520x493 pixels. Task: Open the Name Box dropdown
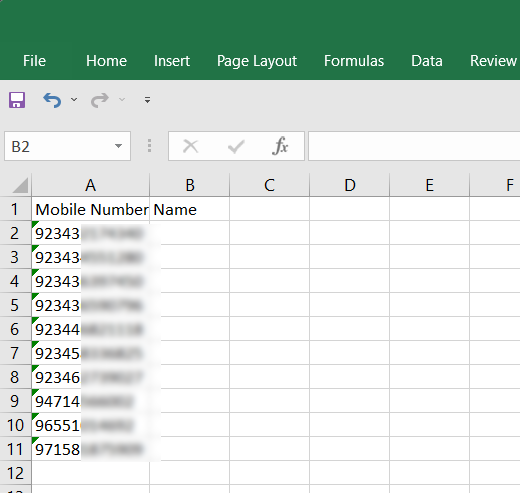tap(118, 146)
